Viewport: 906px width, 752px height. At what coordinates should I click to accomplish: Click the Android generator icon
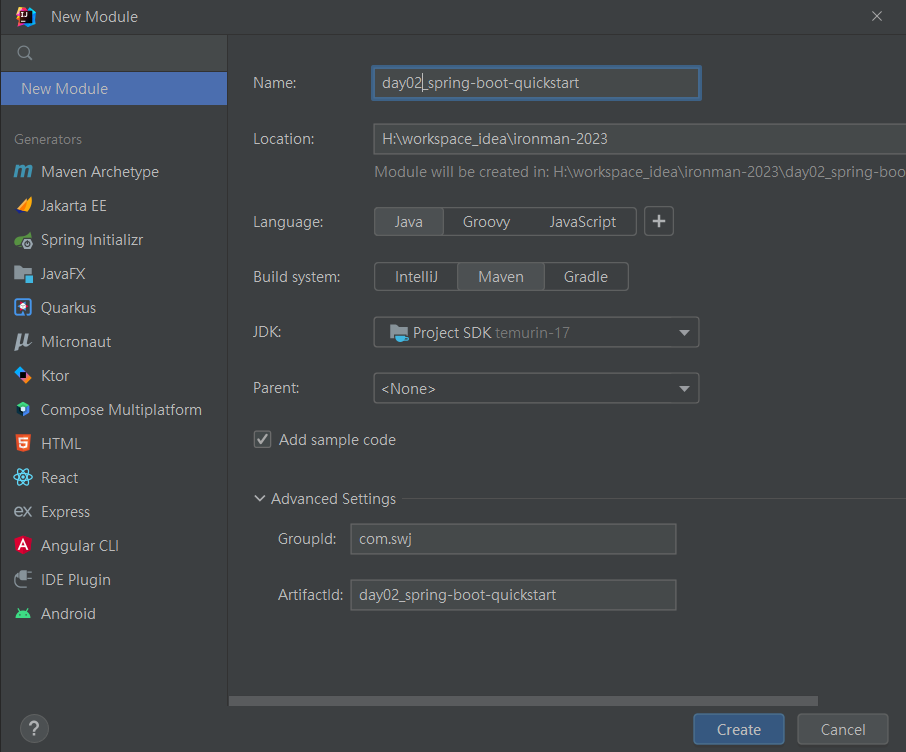tap(23, 614)
